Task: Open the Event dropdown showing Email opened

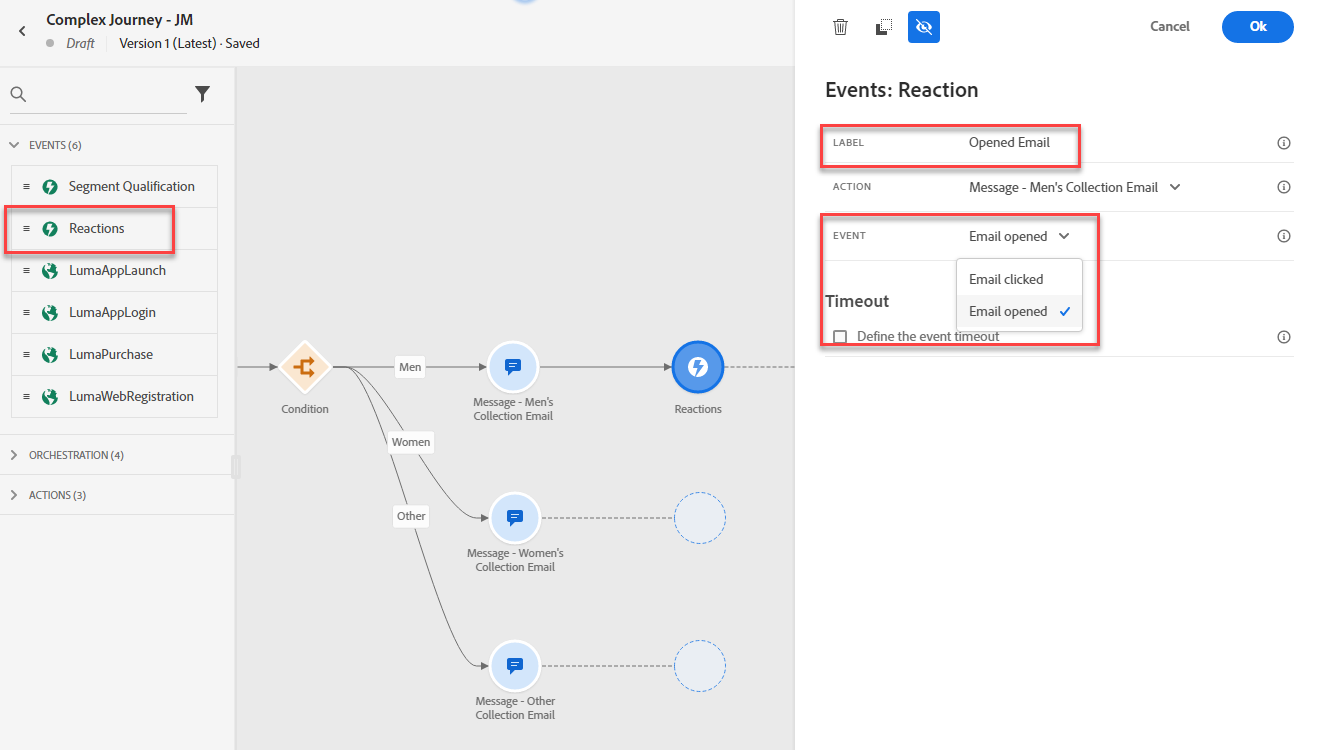Action: pyautogui.click(x=1019, y=237)
